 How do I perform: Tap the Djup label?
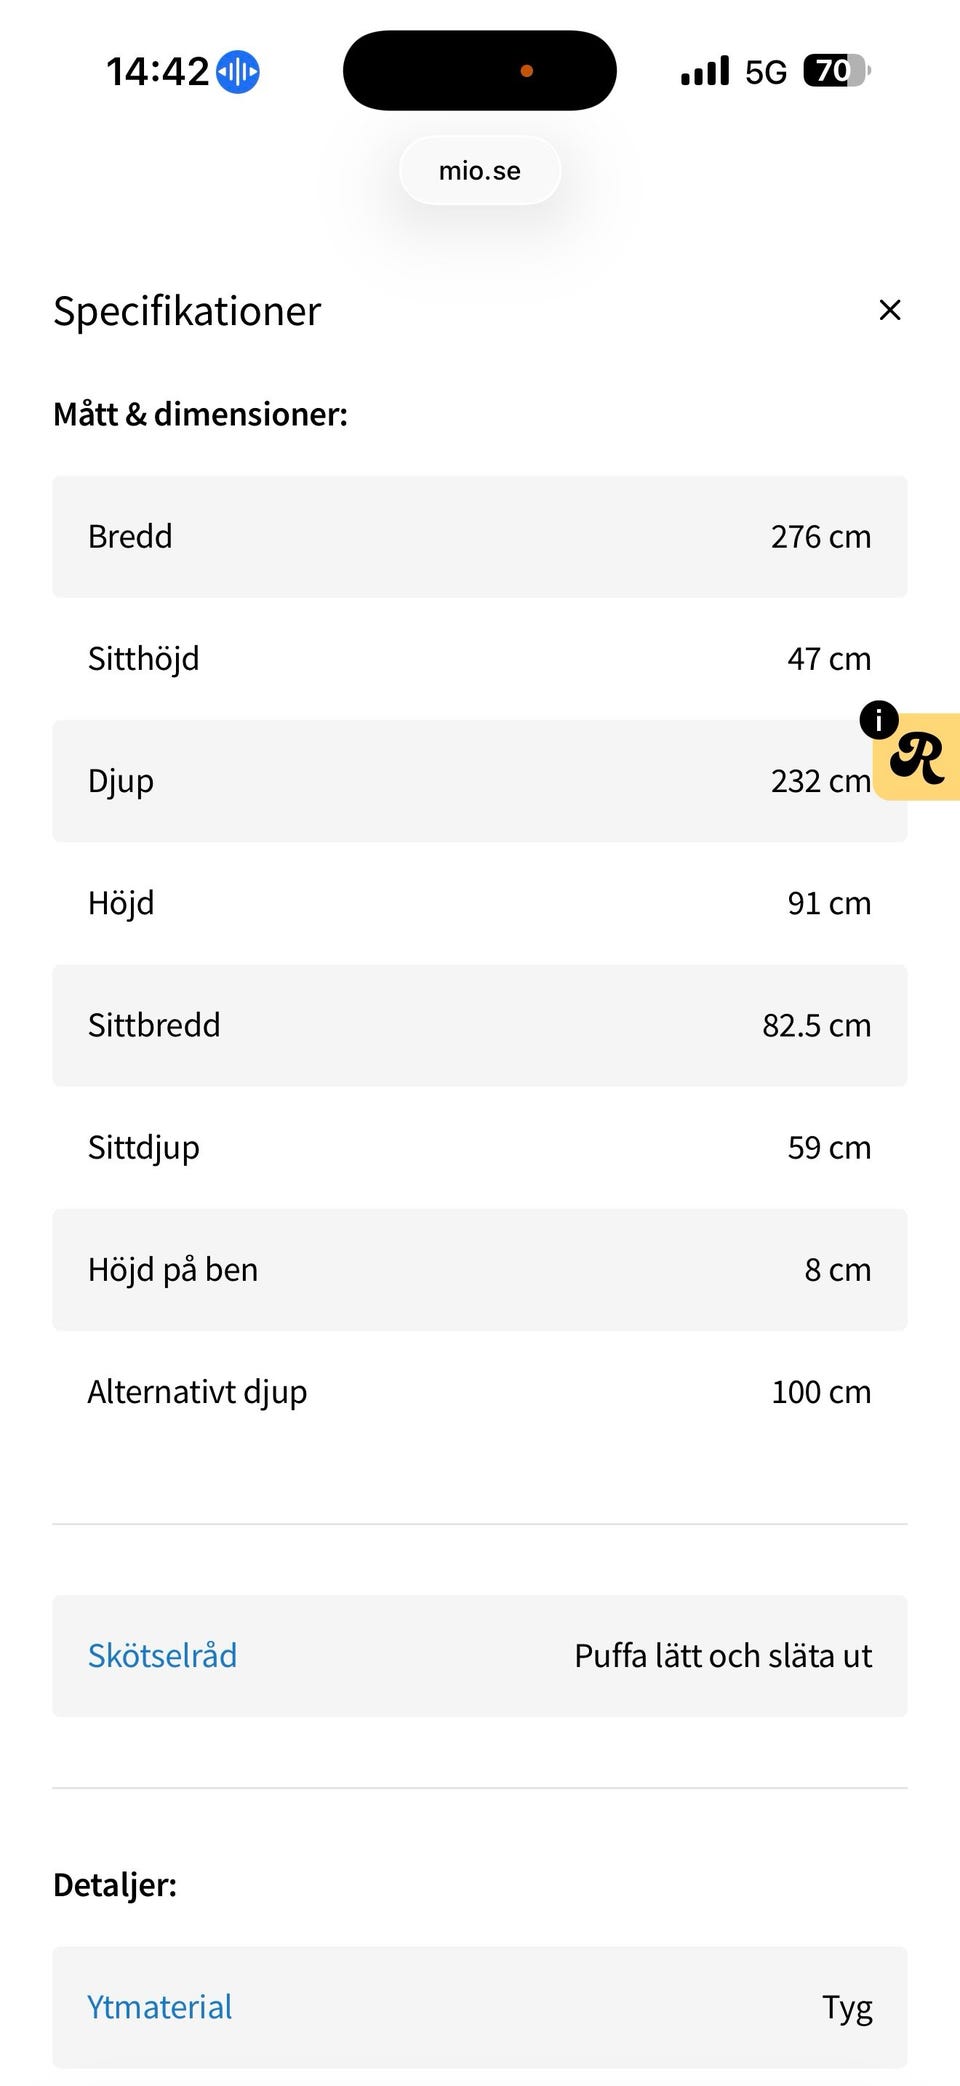click(x=121, y=781)
